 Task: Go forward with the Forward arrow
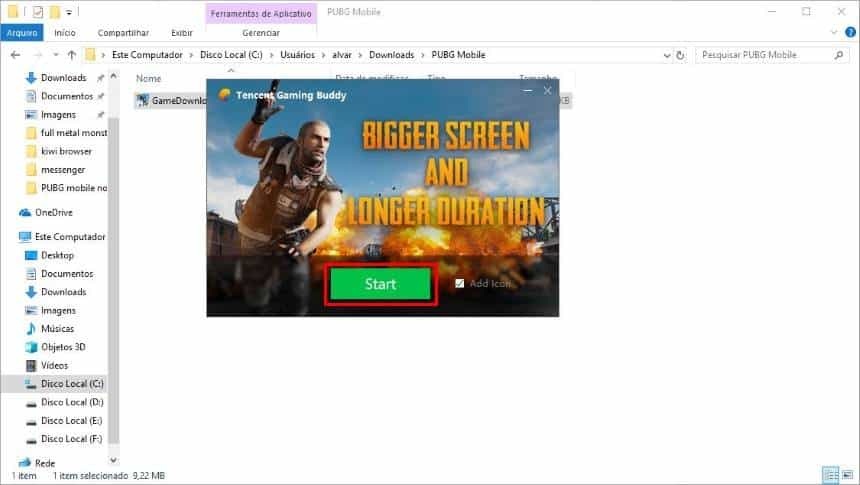pyautogui.click(x=37, y=55)
